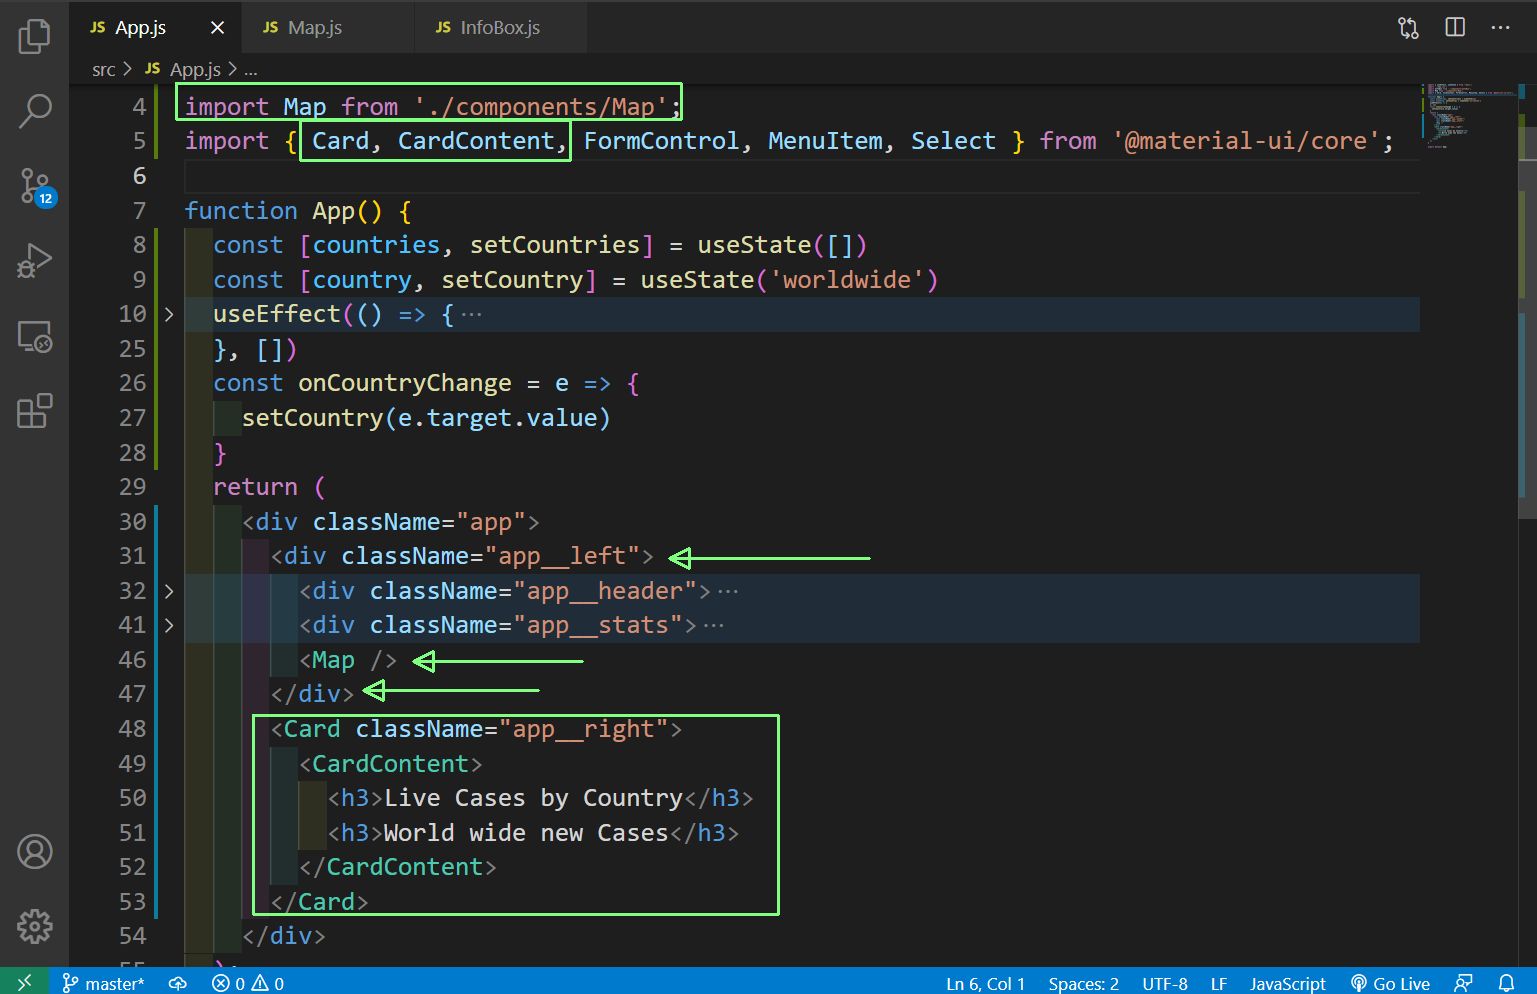Click line number 48 in the gutter
The image size is (1537, 994).
[x=132, y=729]
